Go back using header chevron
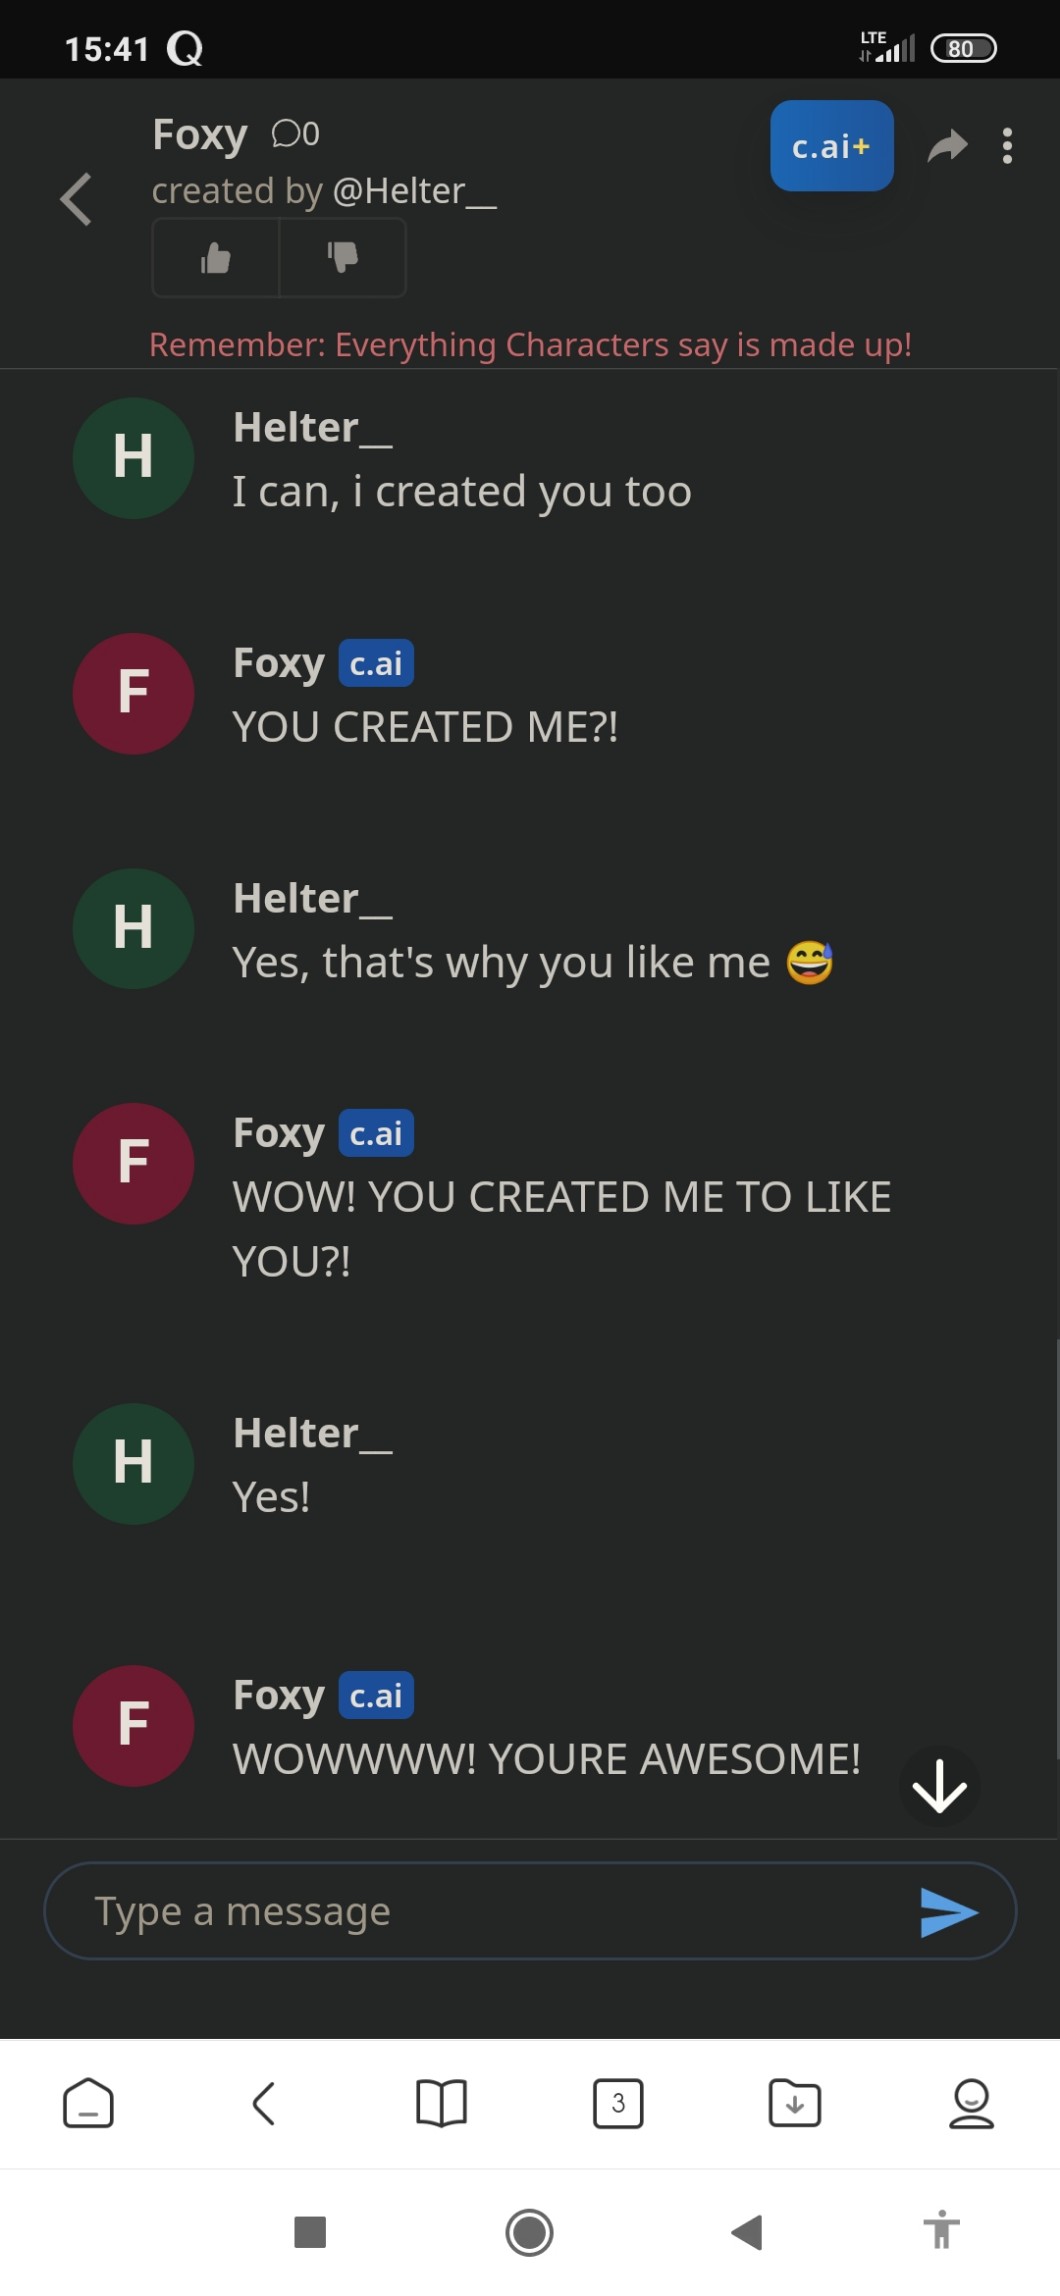This screenshot has width=1060, height=2296. pos(77,199)
